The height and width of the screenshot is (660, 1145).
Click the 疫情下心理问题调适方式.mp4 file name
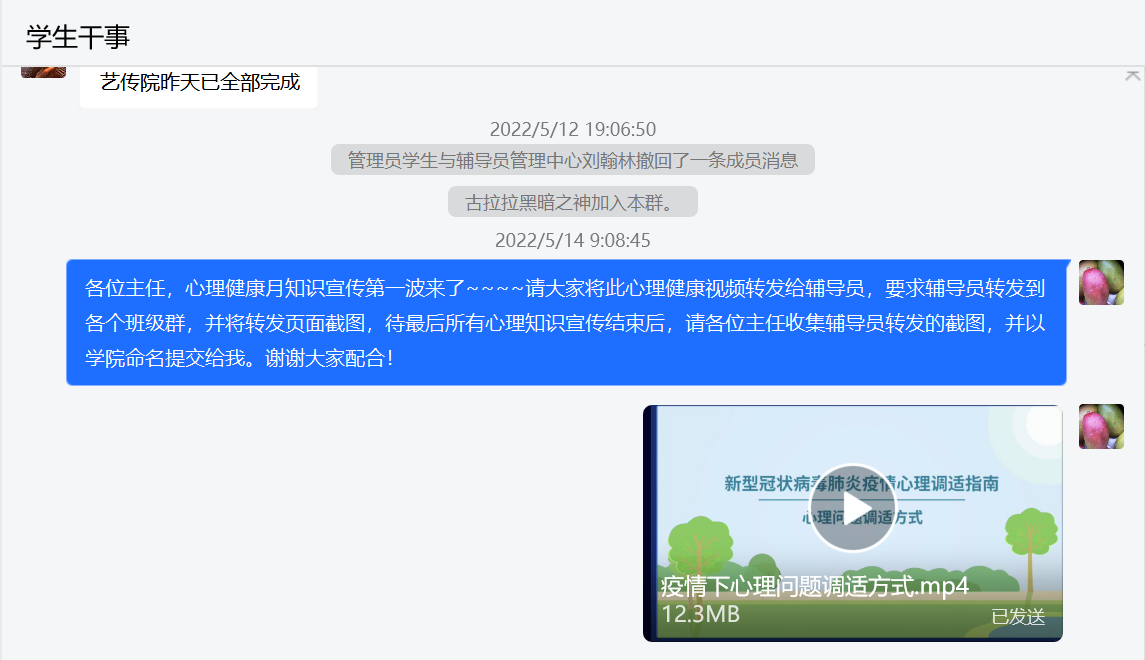(814, 586)
